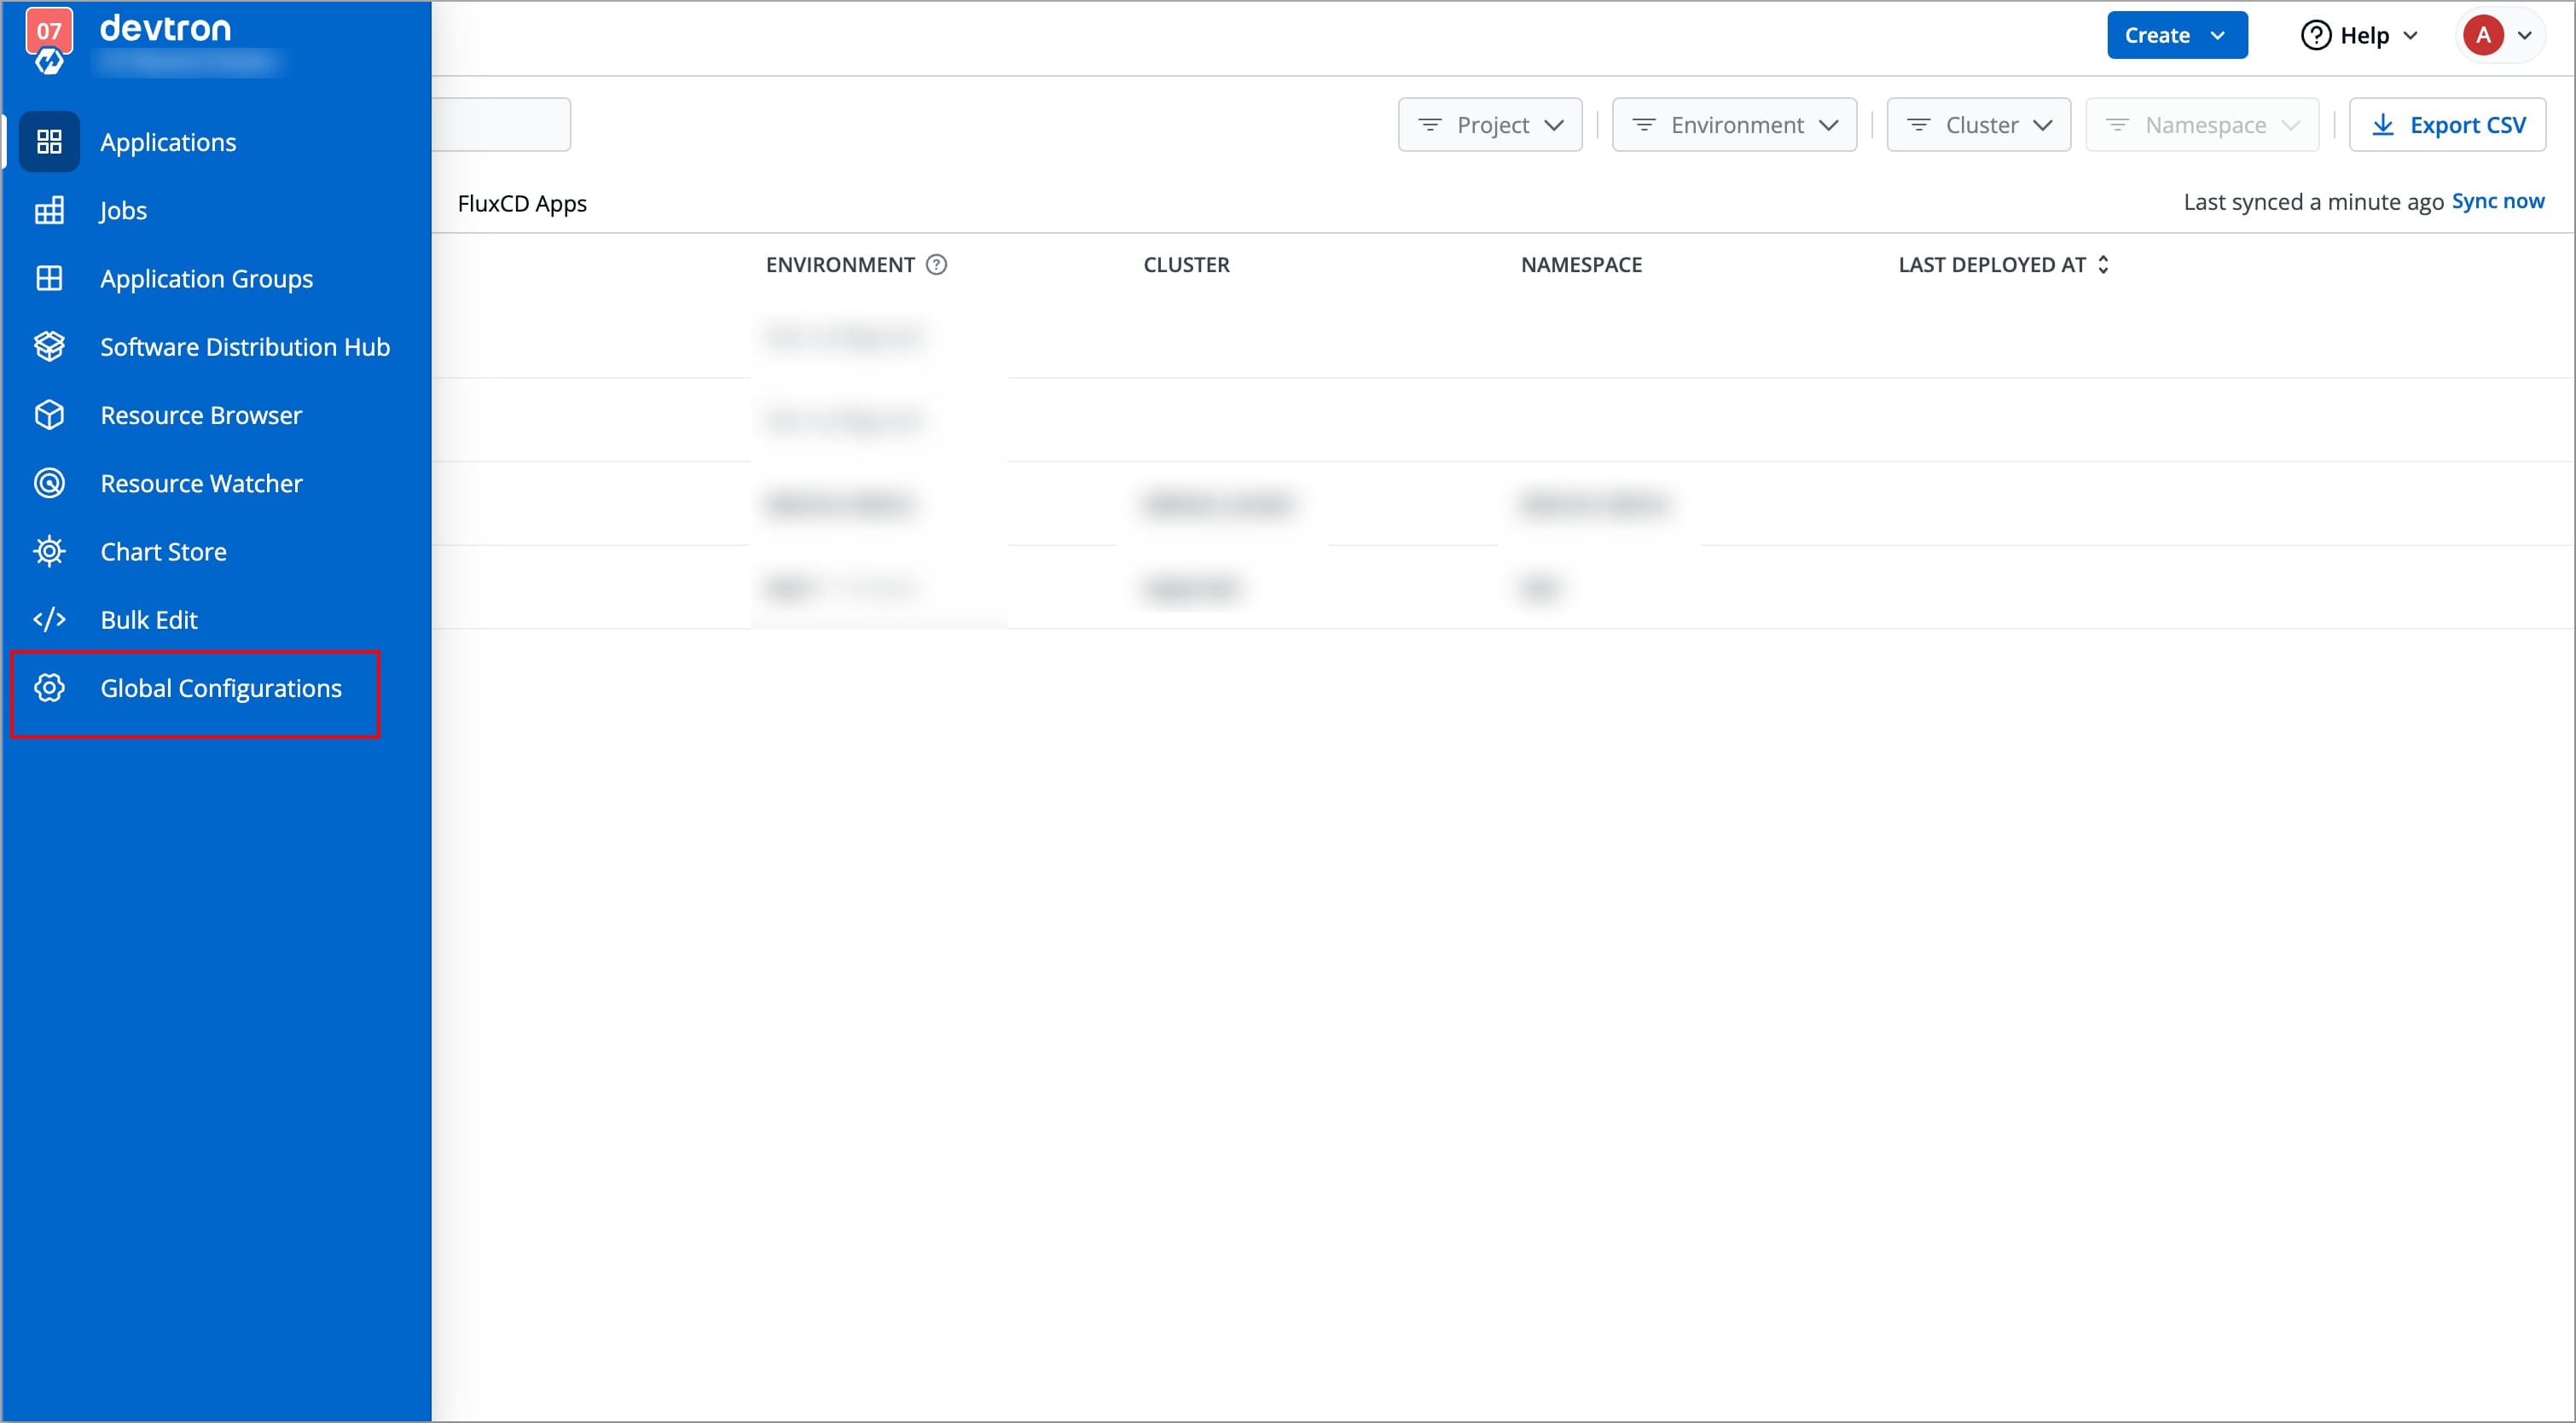Expand the Cluster filter dropdown
Viewport: 2576px width, 1423px height.
(1978, 125)
